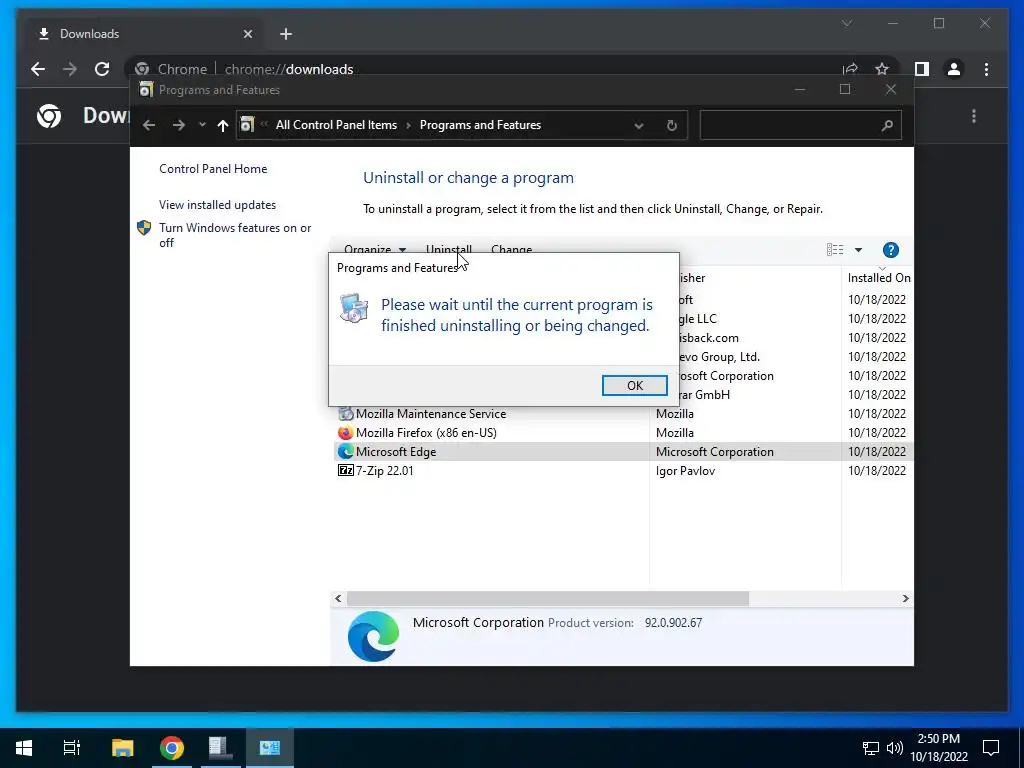Click OK in the Programs and Features dialog

634,385
